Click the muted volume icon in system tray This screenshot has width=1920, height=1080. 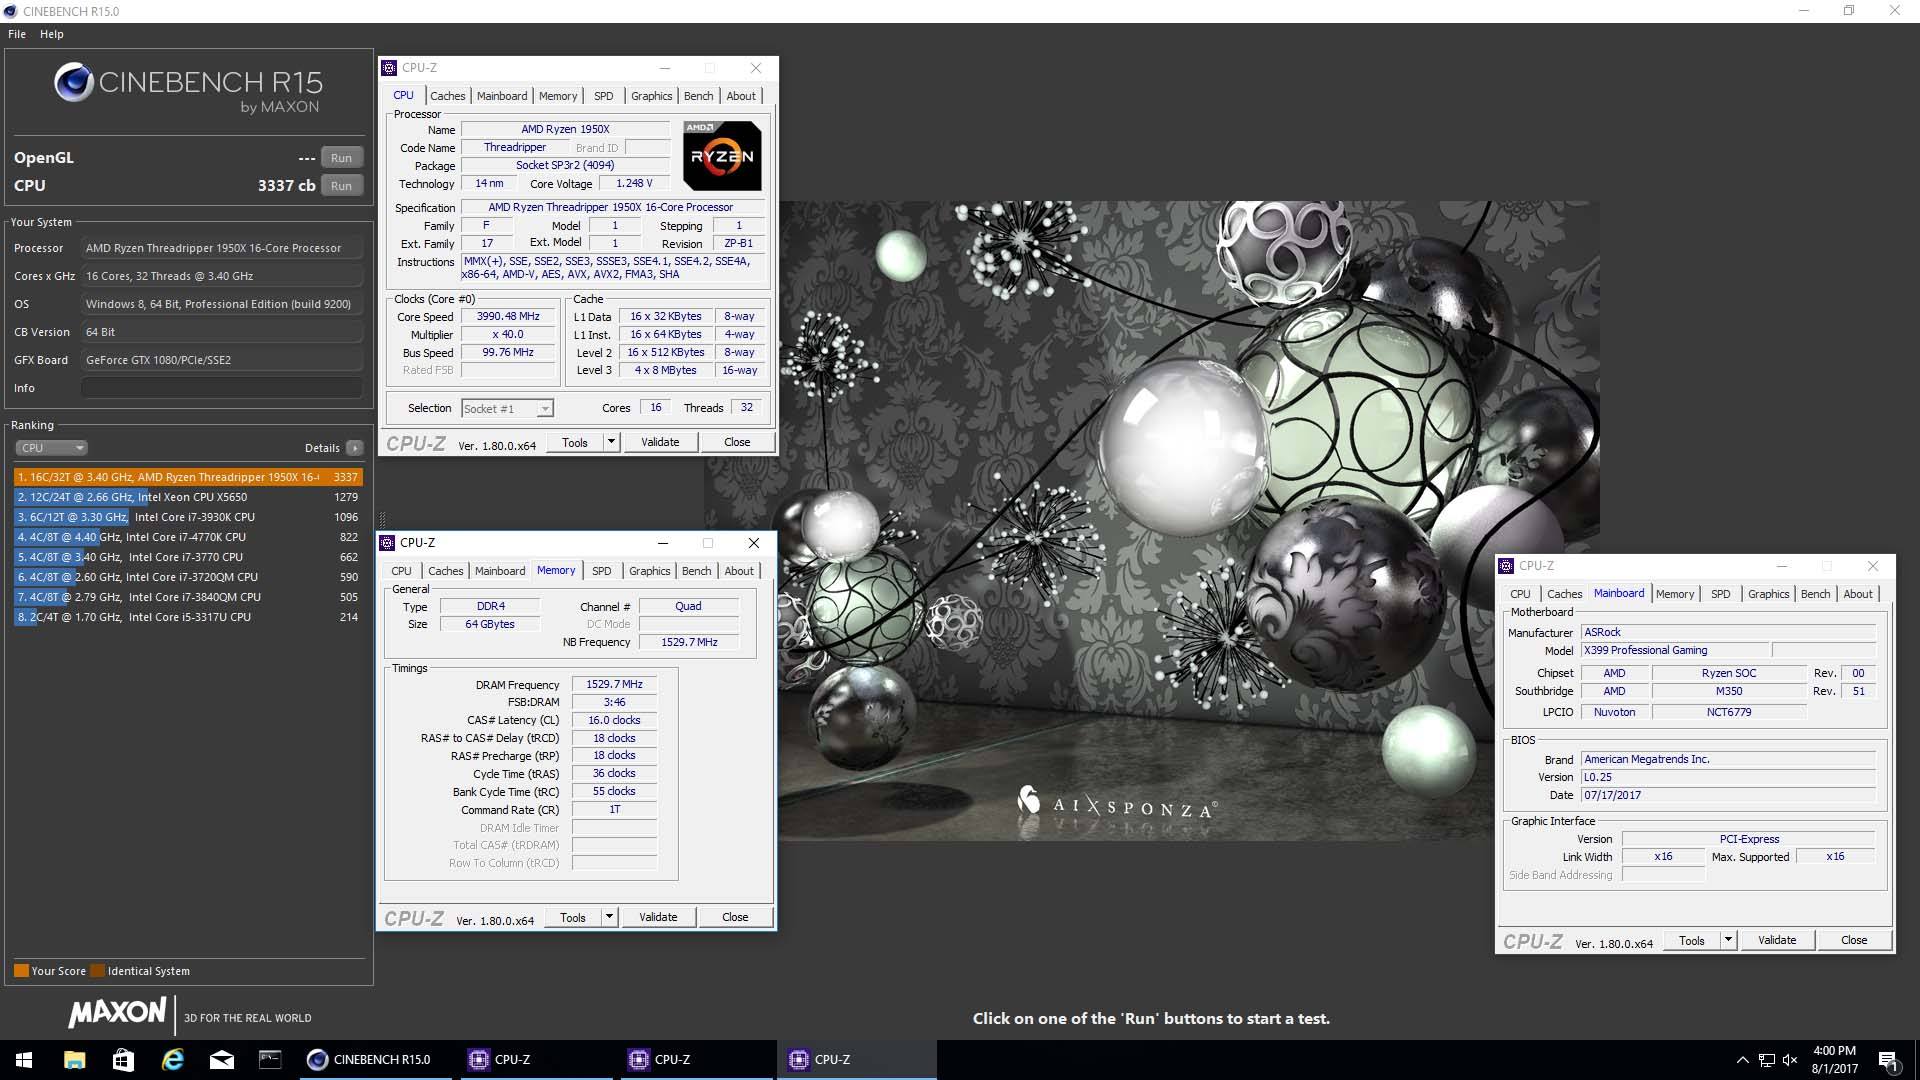pos(1789,1059)
